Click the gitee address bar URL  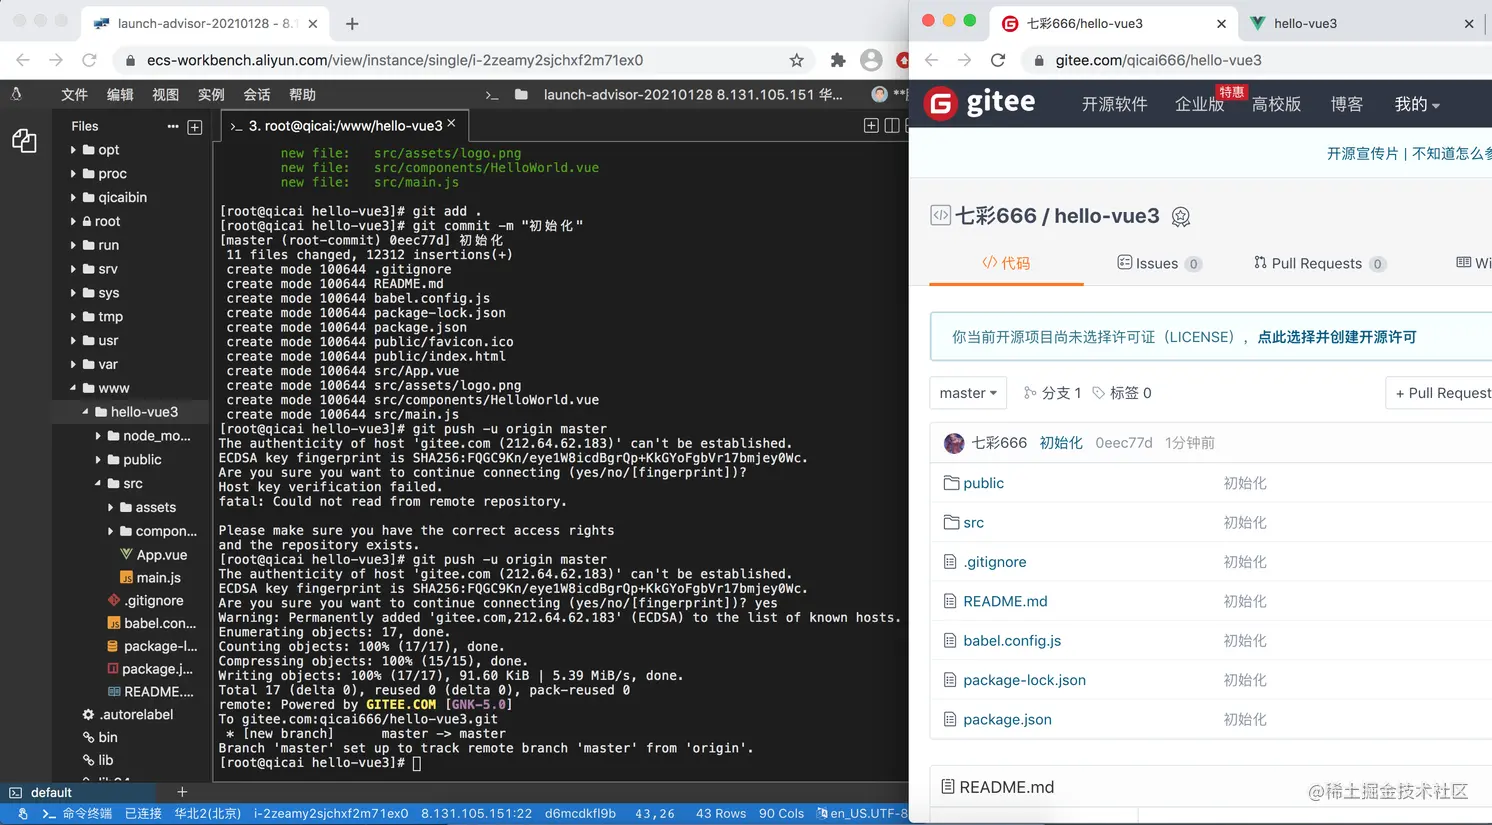(1158, 60)
